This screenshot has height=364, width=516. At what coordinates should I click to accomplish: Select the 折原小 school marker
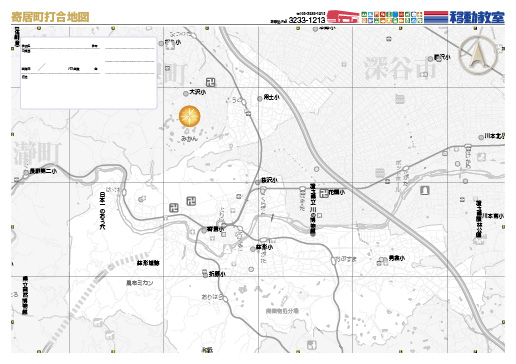click(205, 275)
